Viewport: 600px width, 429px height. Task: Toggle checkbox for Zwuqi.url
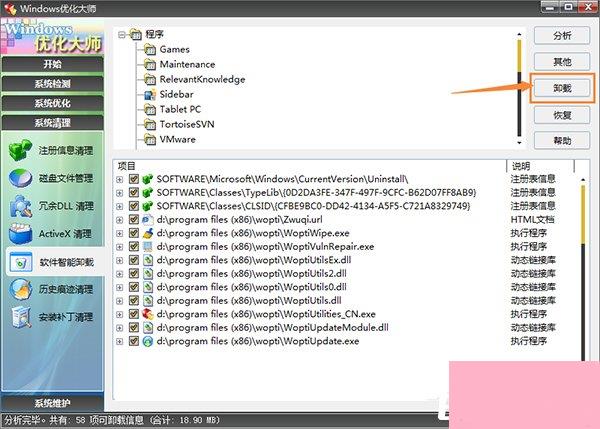click(x=134, y=220)
